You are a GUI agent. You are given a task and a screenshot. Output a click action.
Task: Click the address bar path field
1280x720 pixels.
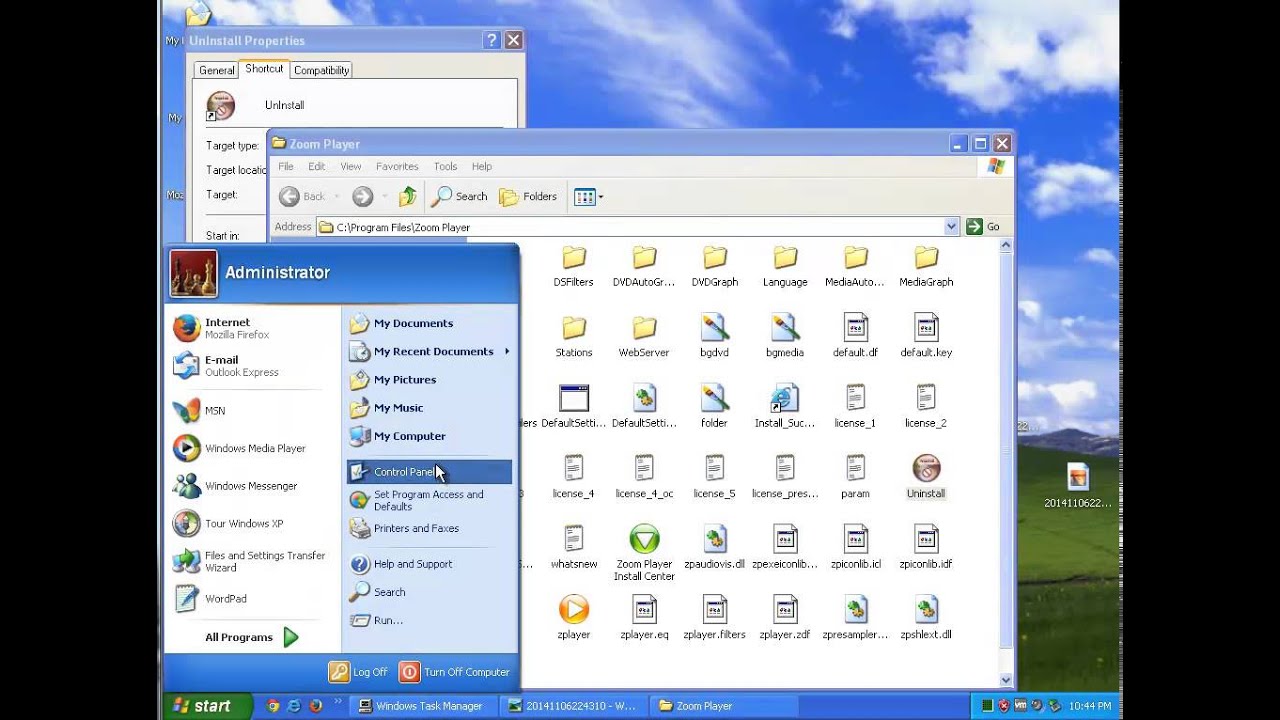point(637,227)
